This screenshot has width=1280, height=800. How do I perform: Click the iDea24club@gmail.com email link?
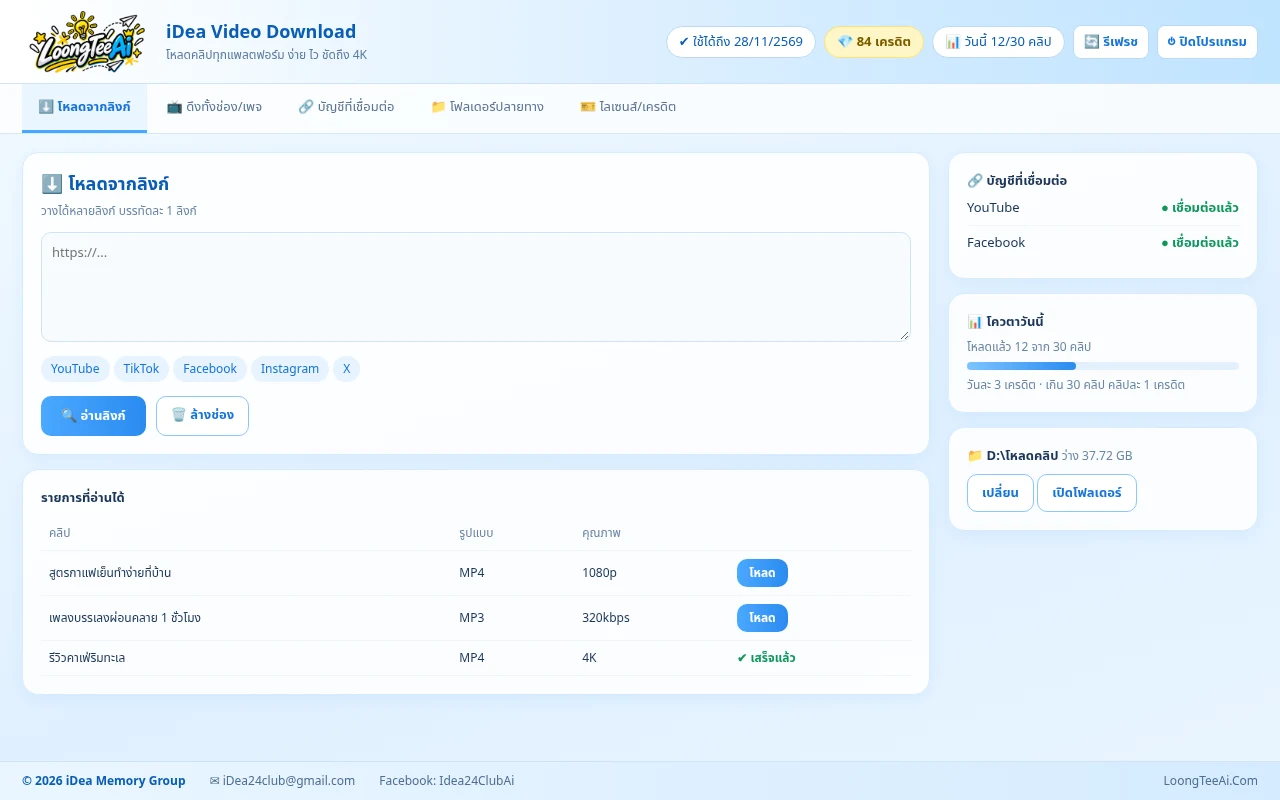coord(288,781)
